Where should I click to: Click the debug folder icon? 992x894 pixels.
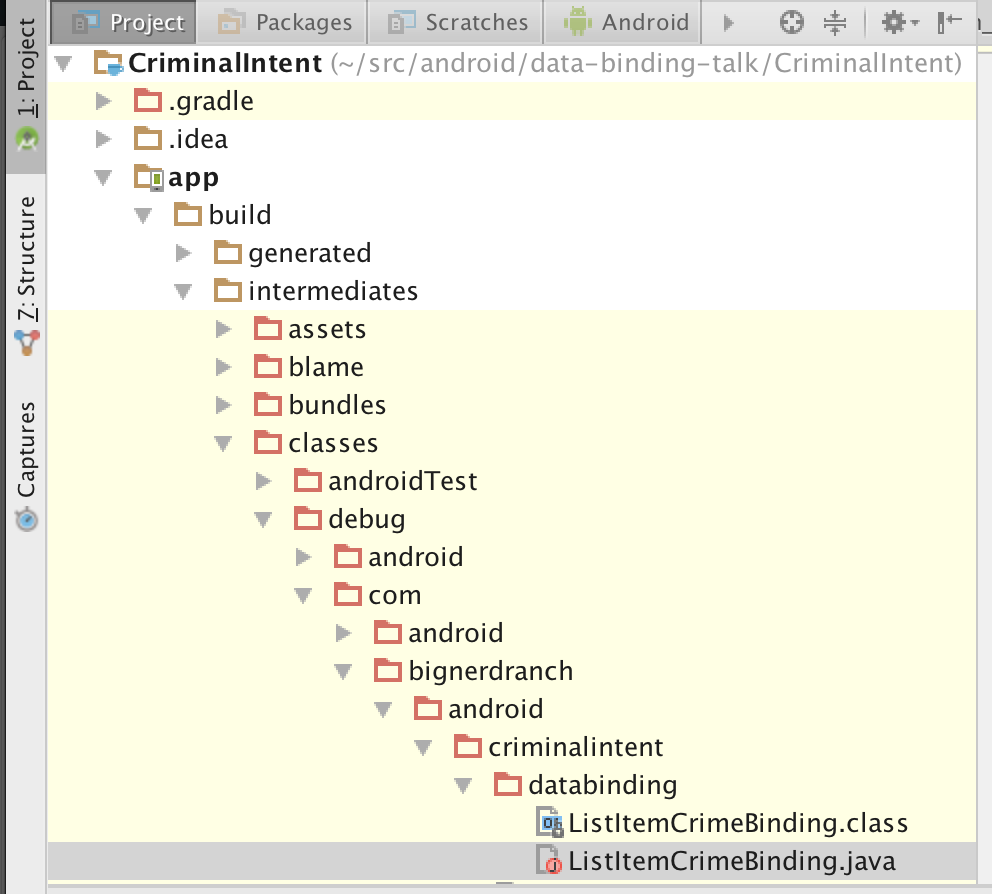308,518
